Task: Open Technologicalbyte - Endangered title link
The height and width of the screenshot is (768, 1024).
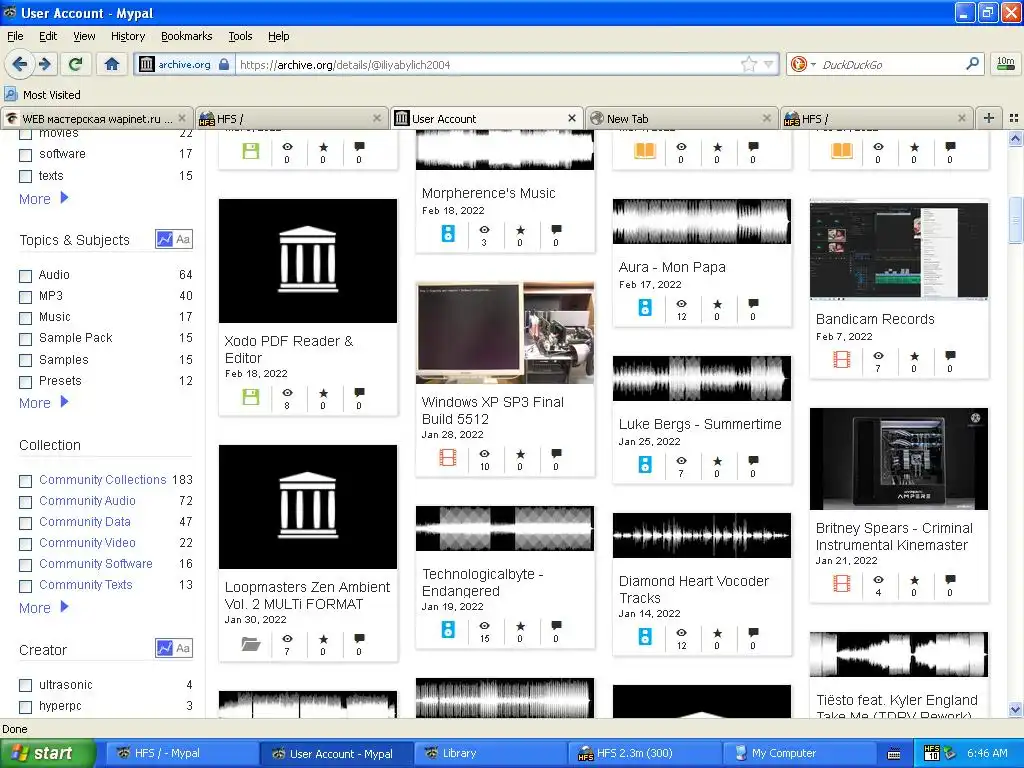Action: coord(482,582)
